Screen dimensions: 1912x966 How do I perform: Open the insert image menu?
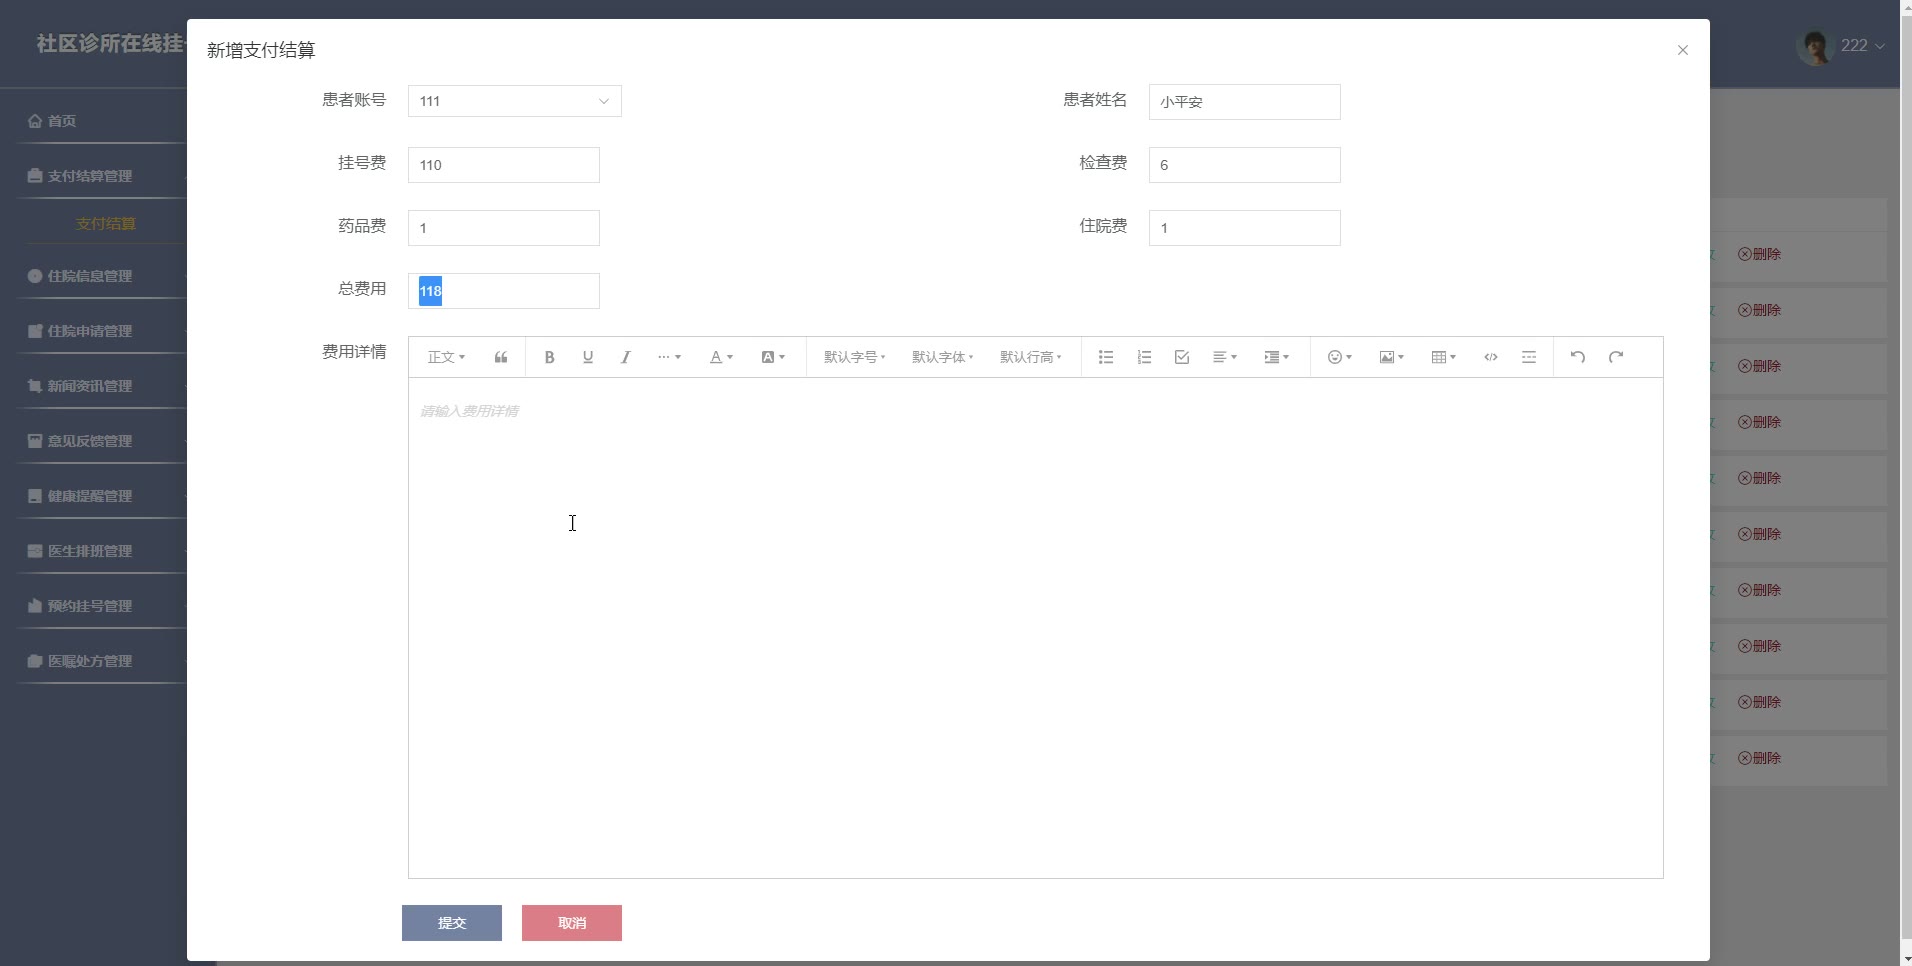(1392, 357)
